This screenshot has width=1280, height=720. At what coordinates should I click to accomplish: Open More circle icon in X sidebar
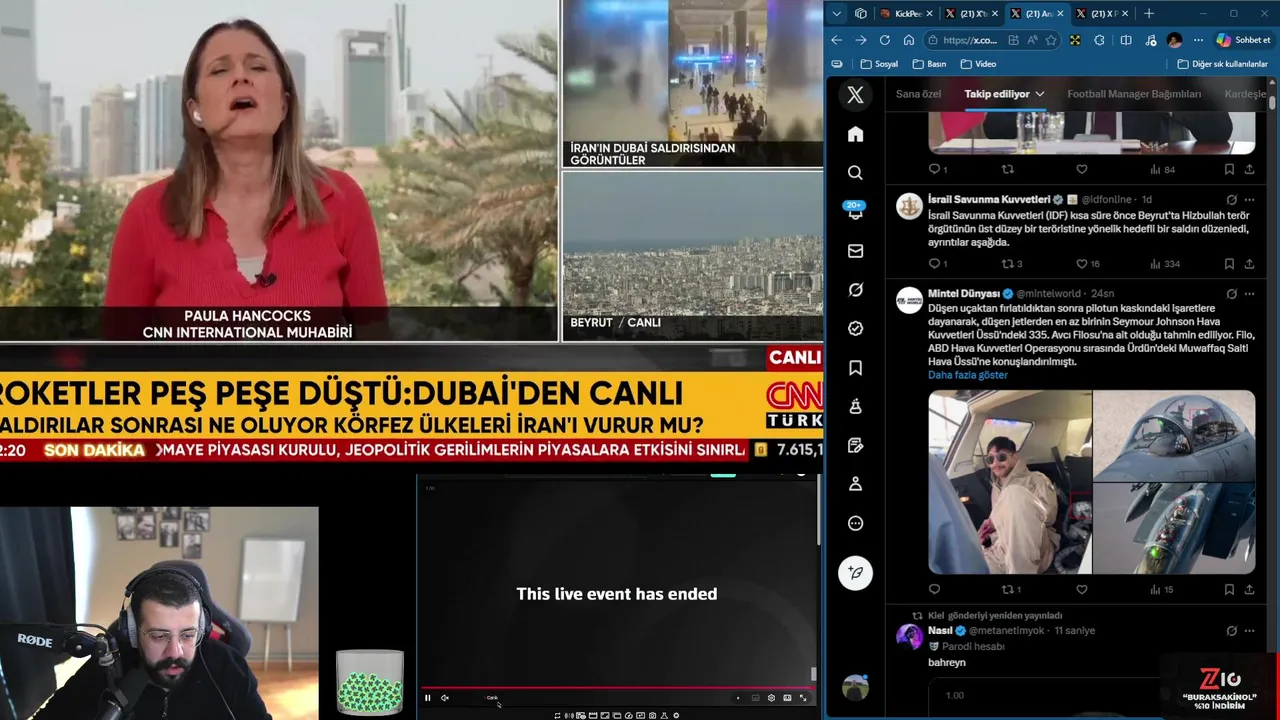click(855, 523)
